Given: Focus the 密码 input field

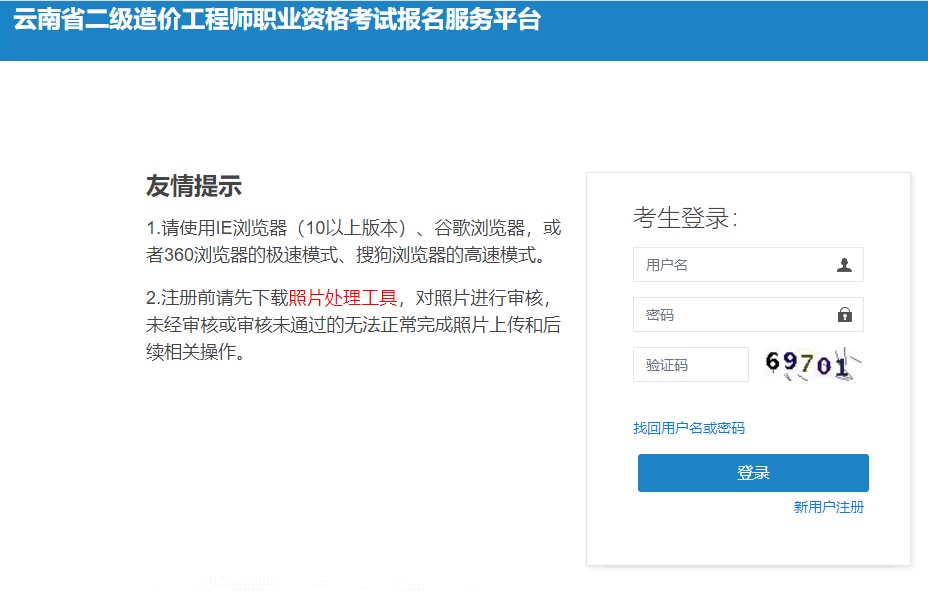Looking at the screenshot, I should coord(735,315).
